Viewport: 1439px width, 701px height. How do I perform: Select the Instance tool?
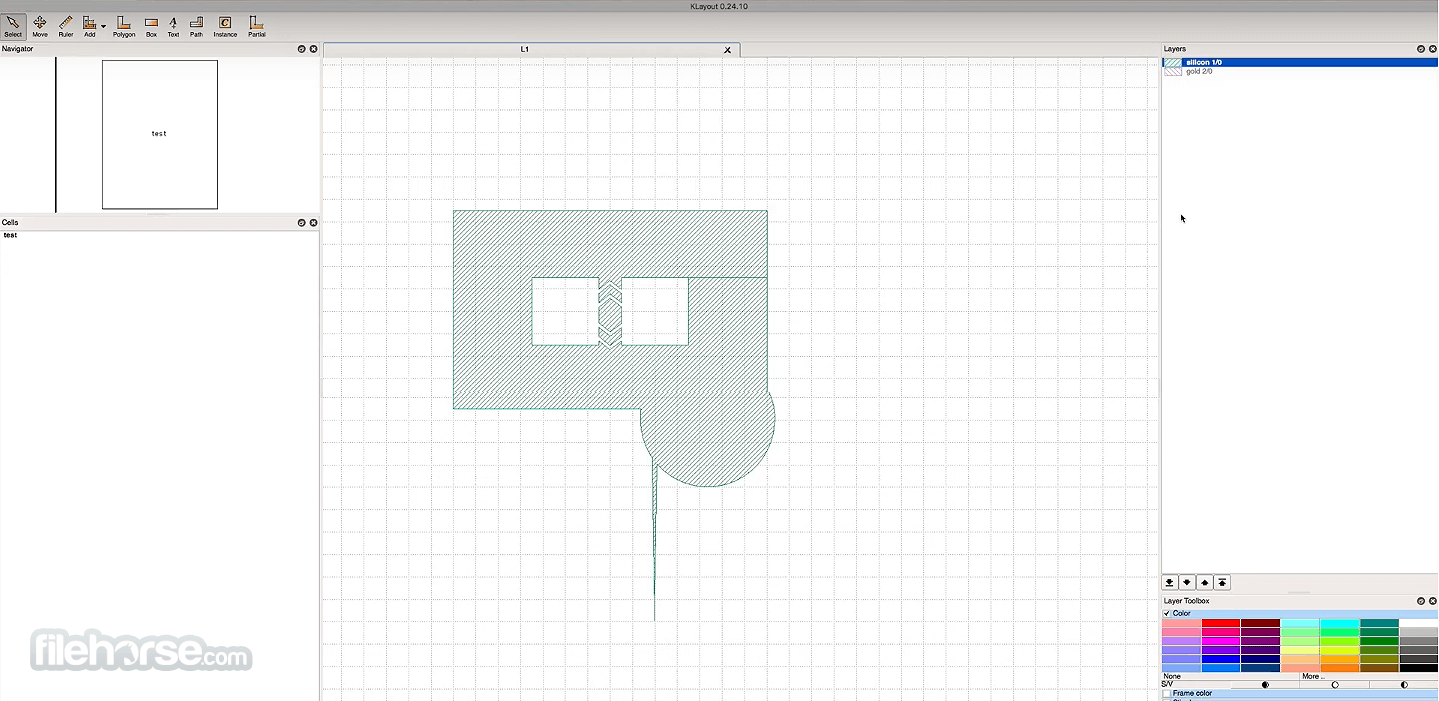pyautogui.click(x=225, y=25)
